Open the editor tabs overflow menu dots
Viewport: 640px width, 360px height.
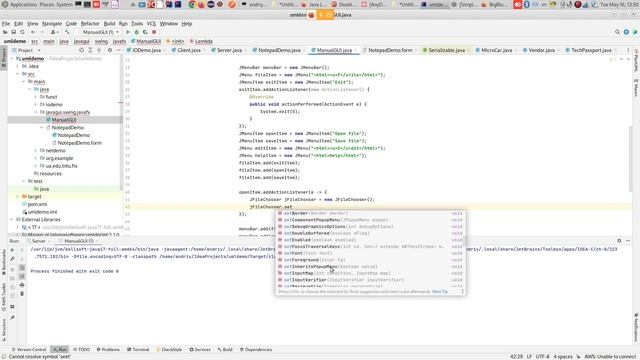point(628,50)
